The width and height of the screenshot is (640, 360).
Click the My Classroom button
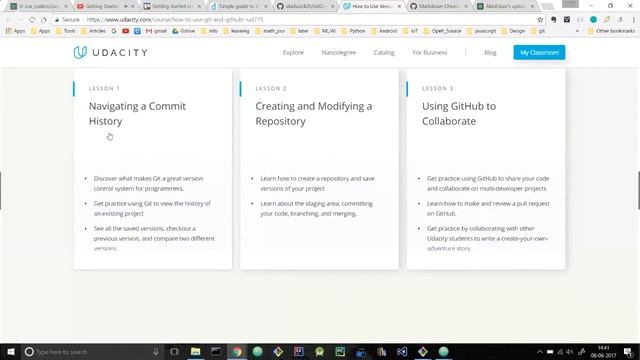[x=539, y=52]
